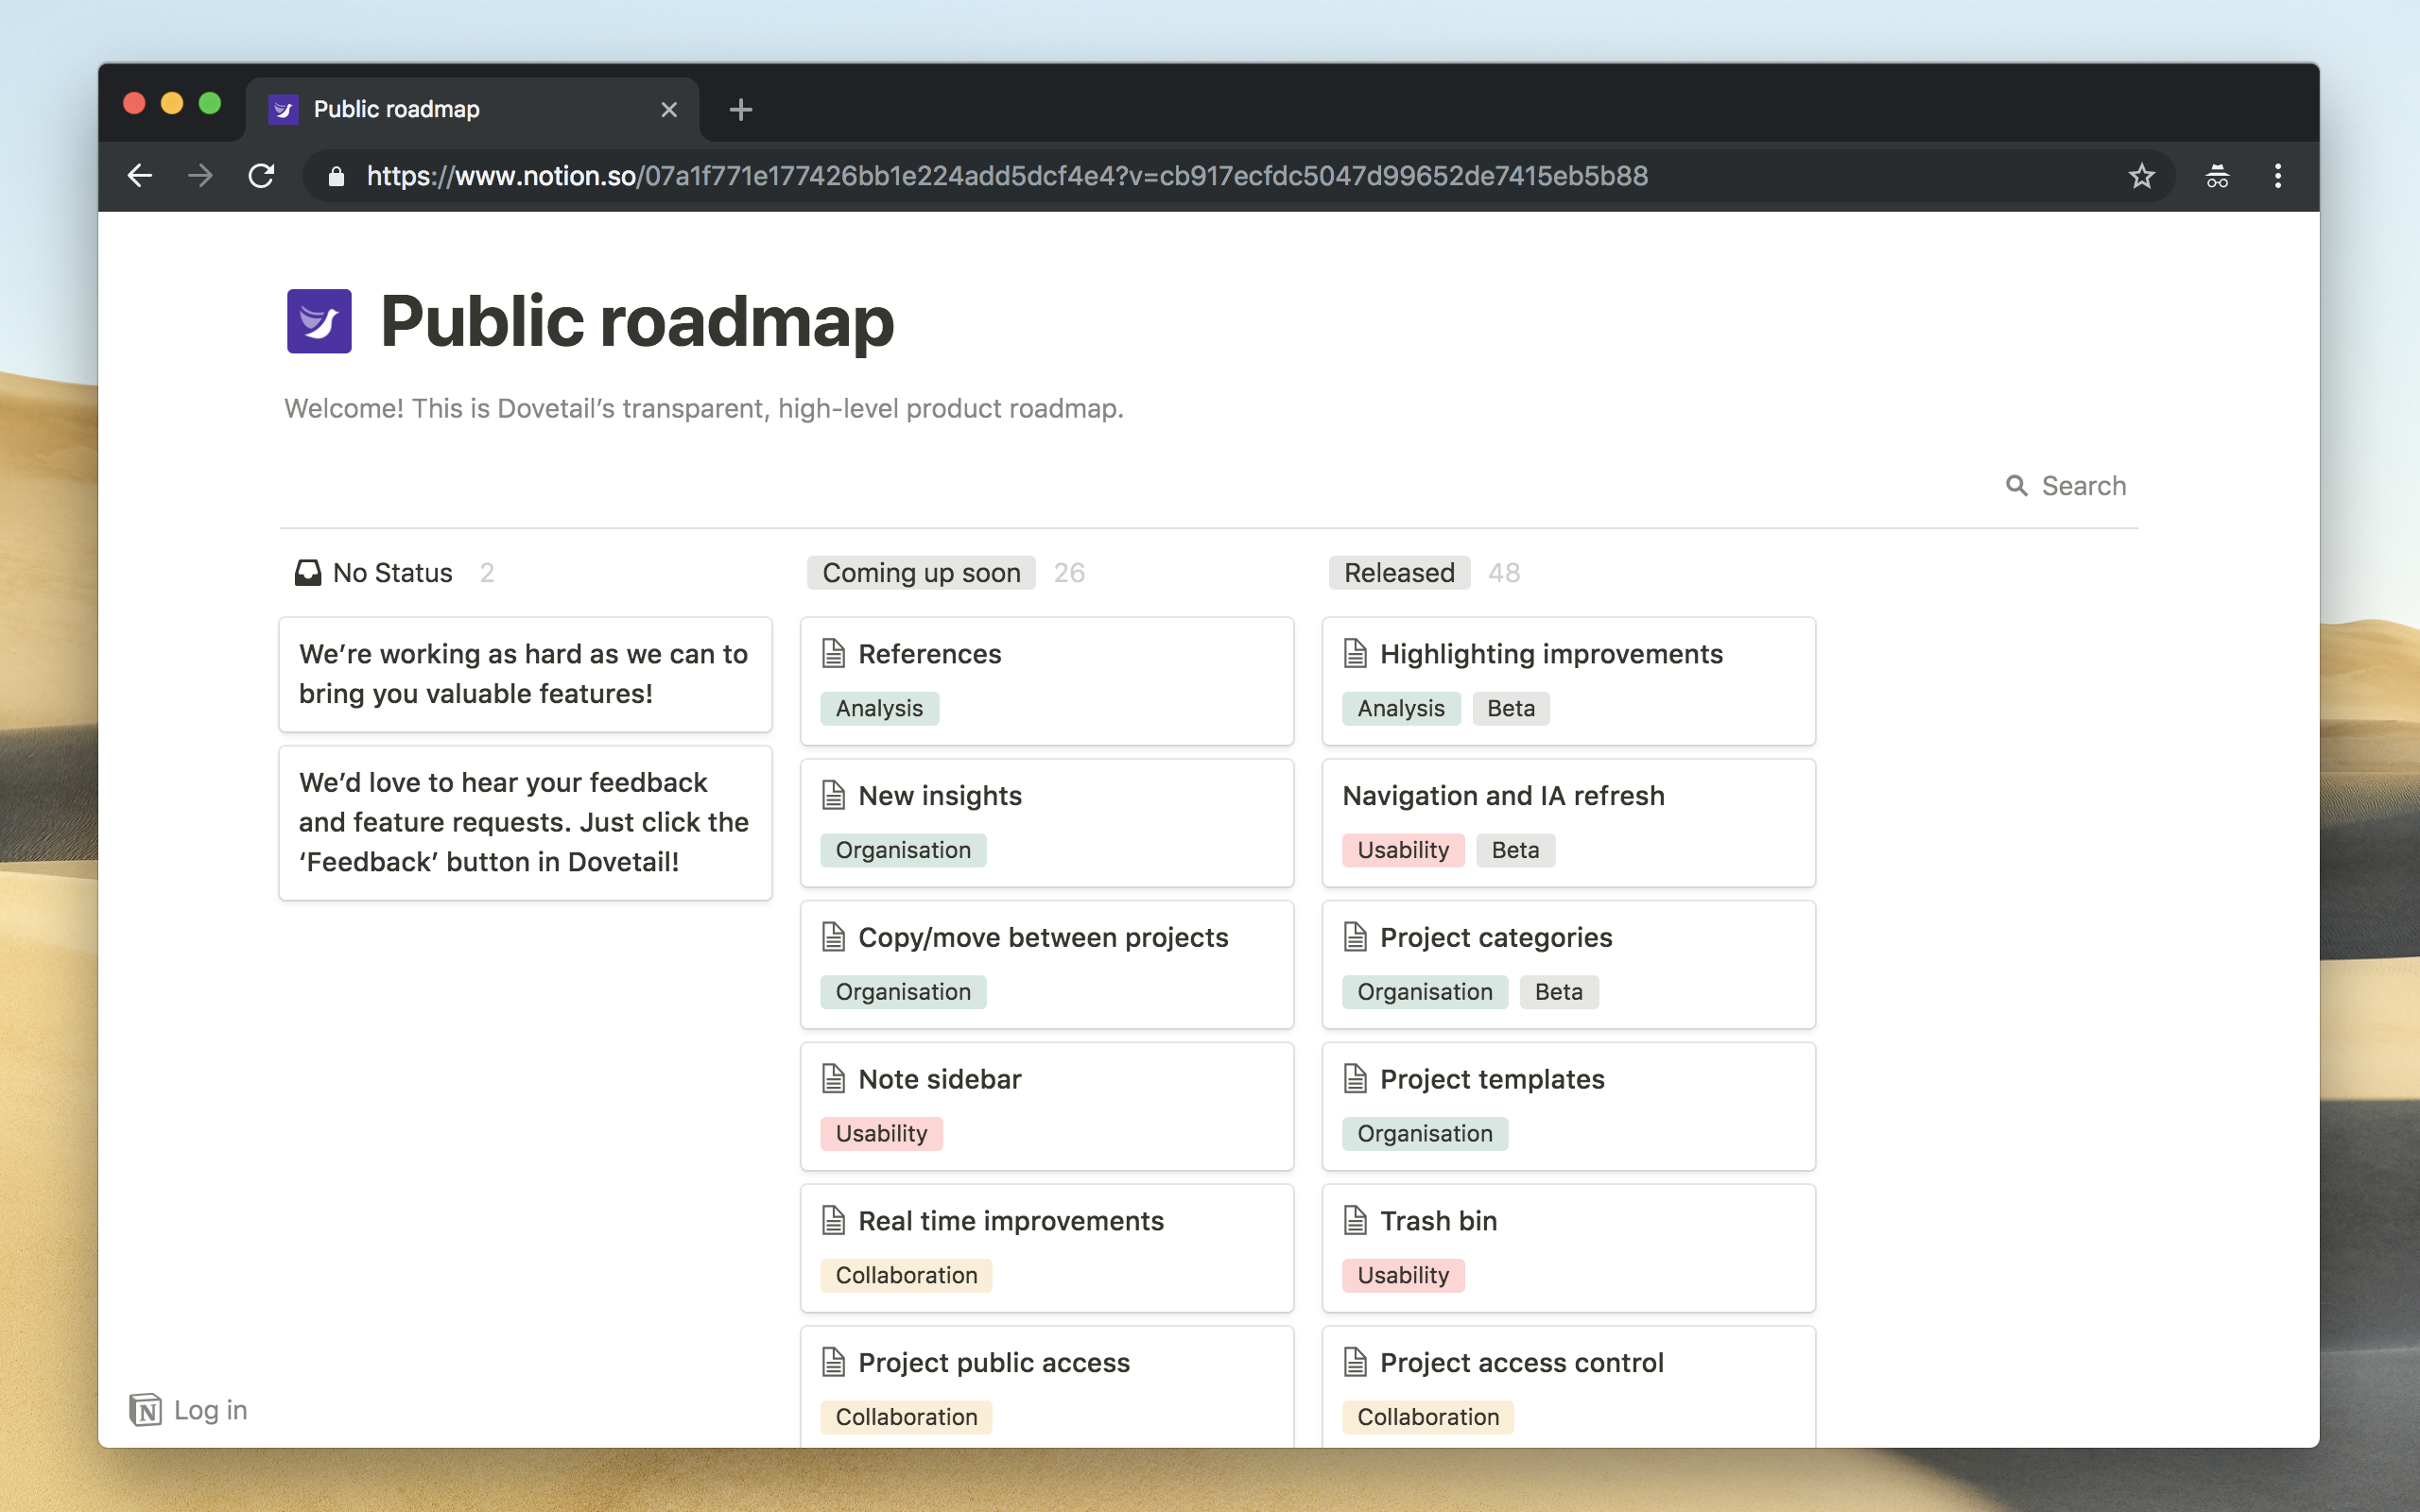Click the Log in link
The height and width of the screenshot is (1512, 2420).
pyautogui.click(x=210, y=1410)
